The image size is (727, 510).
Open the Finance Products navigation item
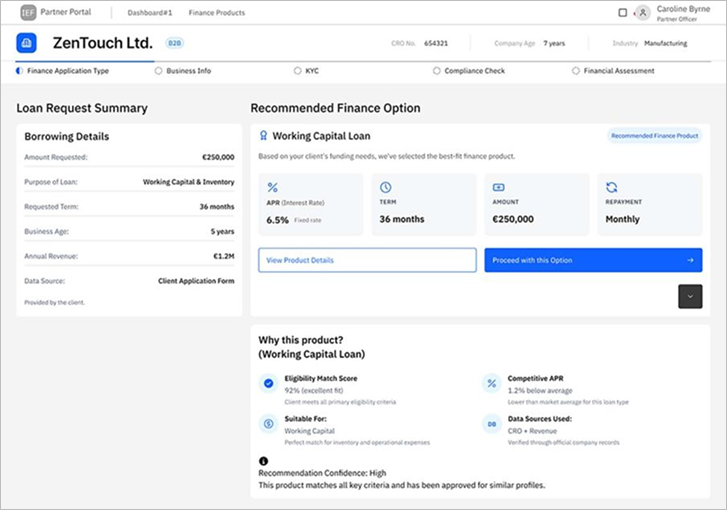(217, 13)
